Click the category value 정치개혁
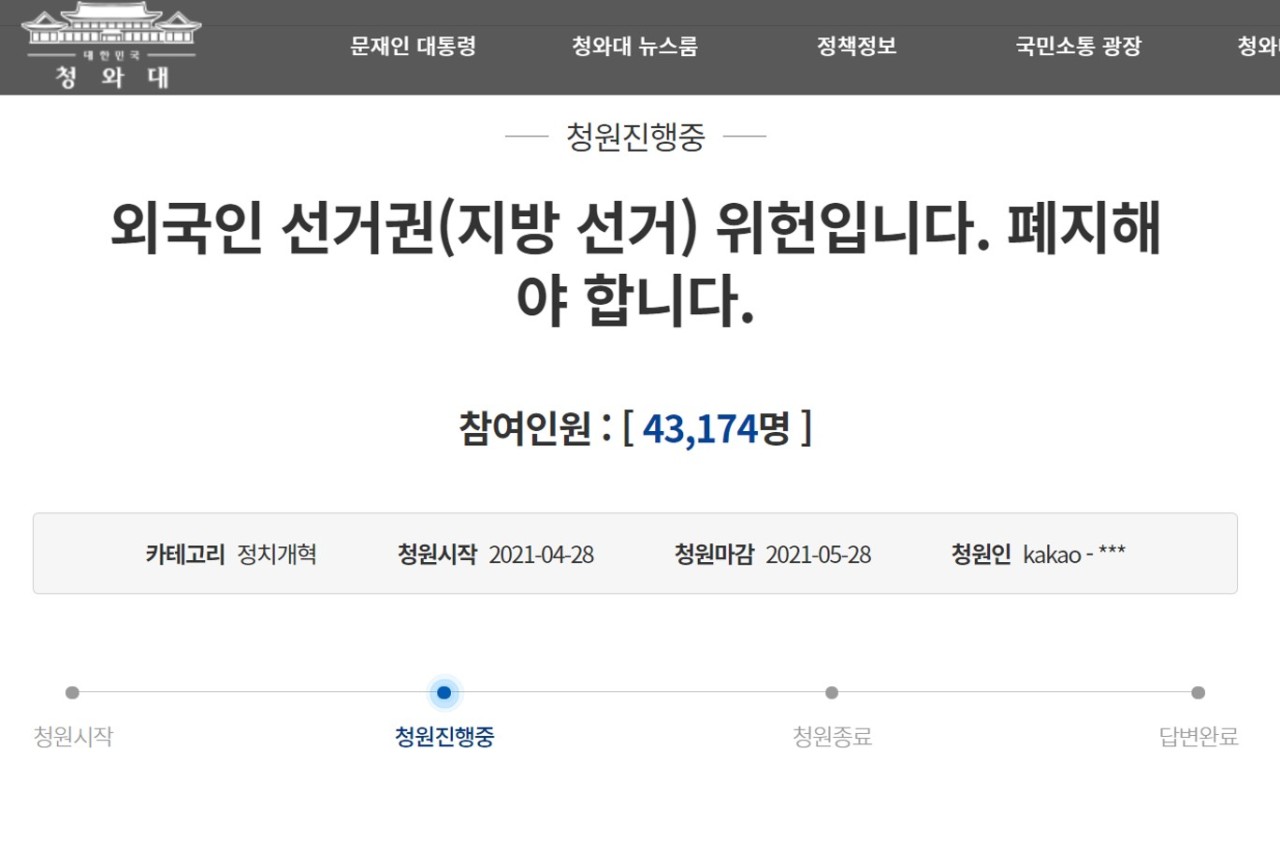This screenshot has width=1280, height=850. [x=277, y=554]
